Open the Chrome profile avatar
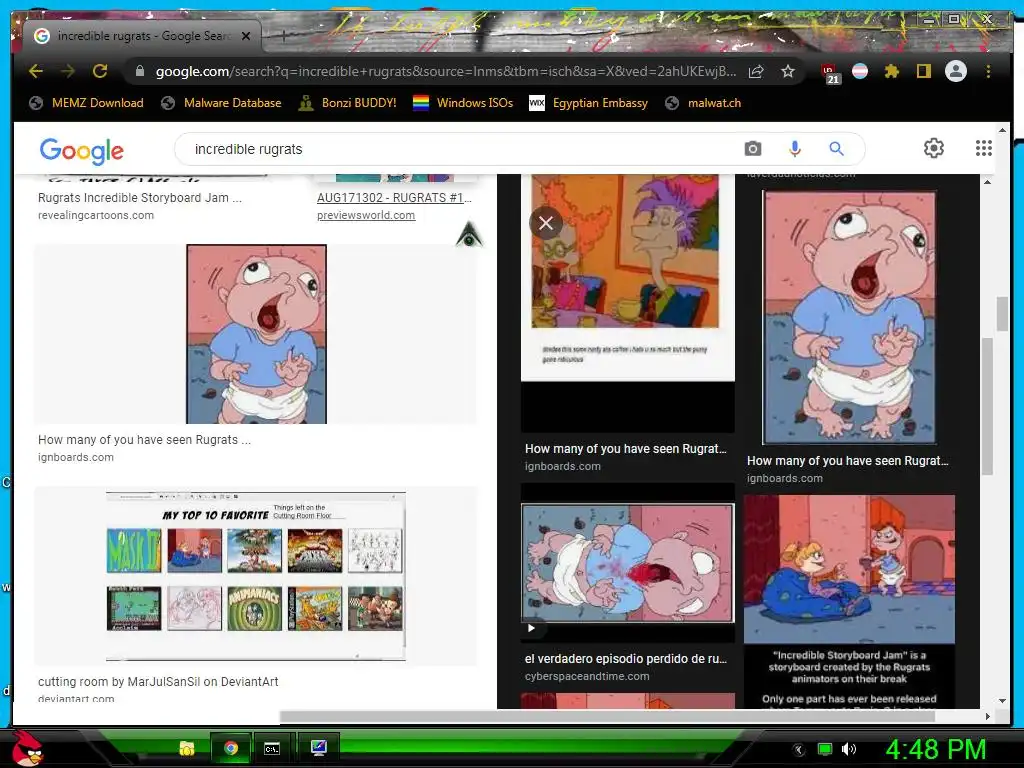The height and width of the screenshot is (768, 1024). coord(956,71)
